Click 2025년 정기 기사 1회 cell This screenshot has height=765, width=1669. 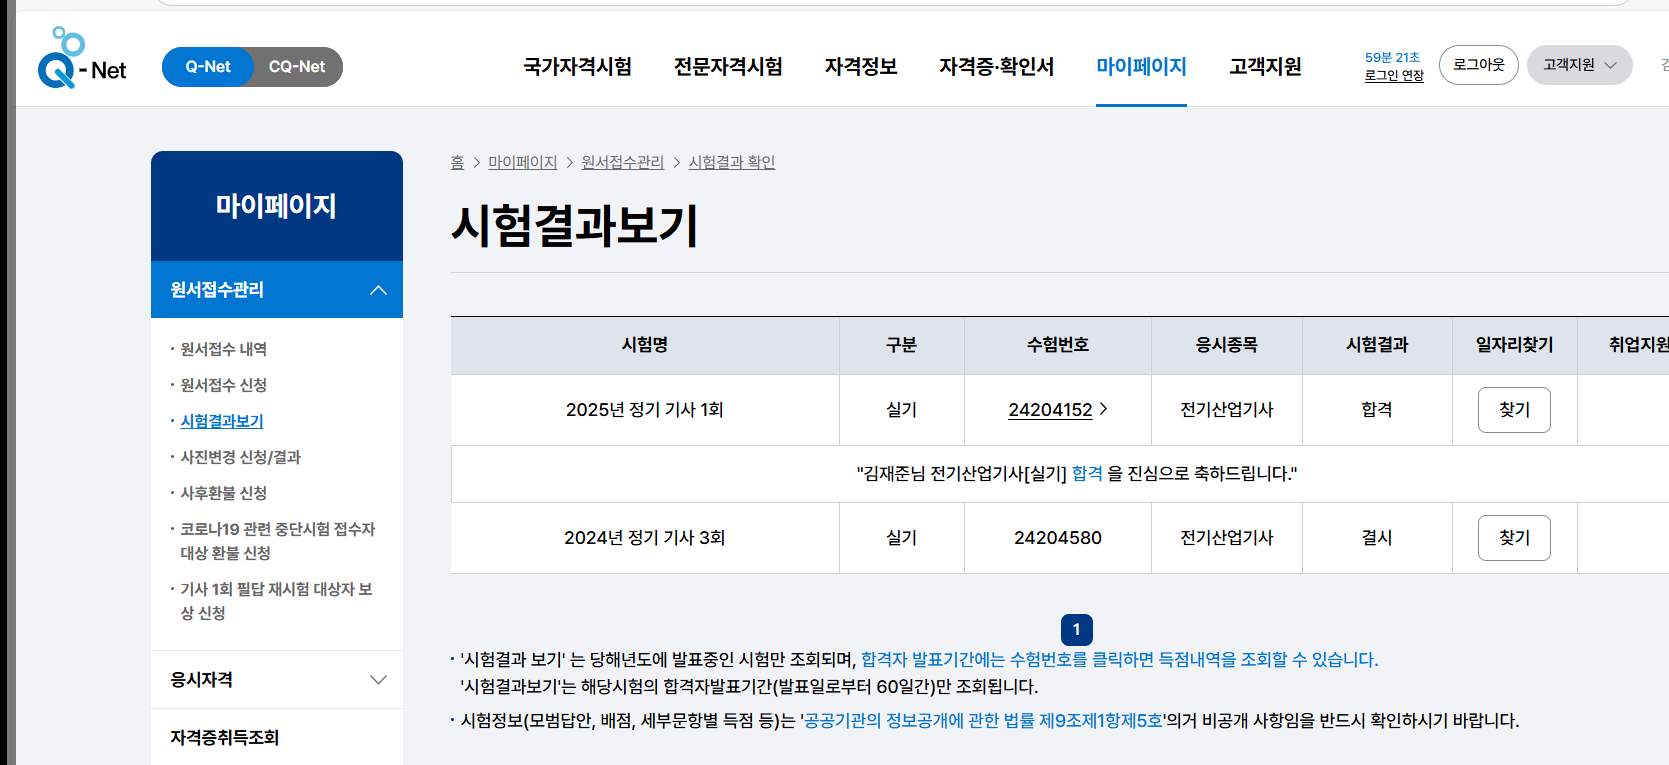645,410
